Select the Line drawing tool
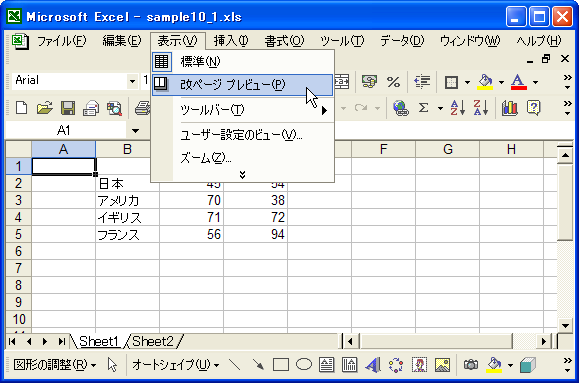Image resolution: width=579 pixels, height=383 pixels. pos(234,365)
